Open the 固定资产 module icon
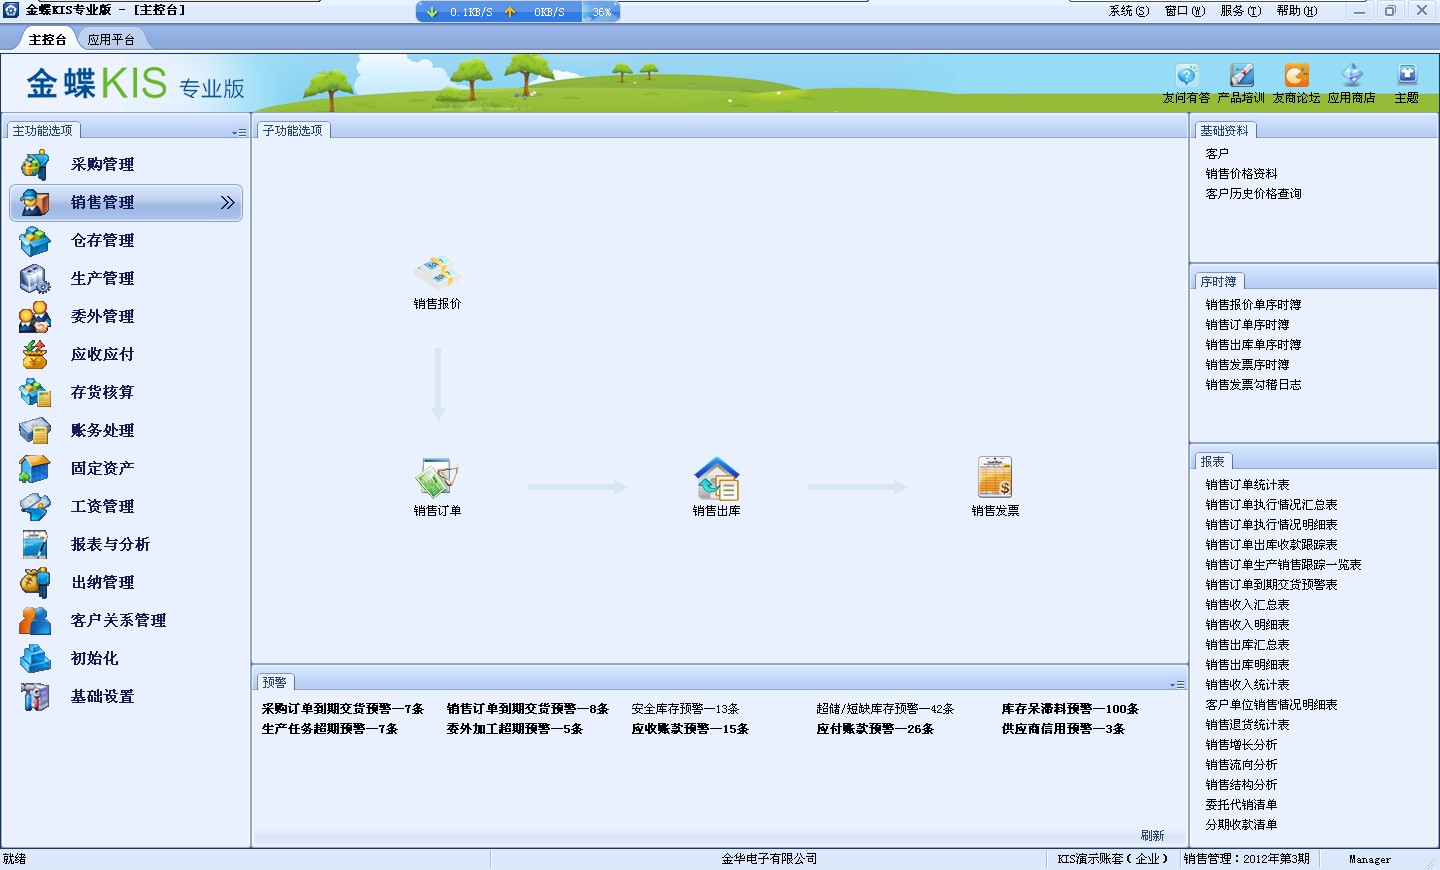The height and width of the screenshot is (870, 1440). point(35,469)
